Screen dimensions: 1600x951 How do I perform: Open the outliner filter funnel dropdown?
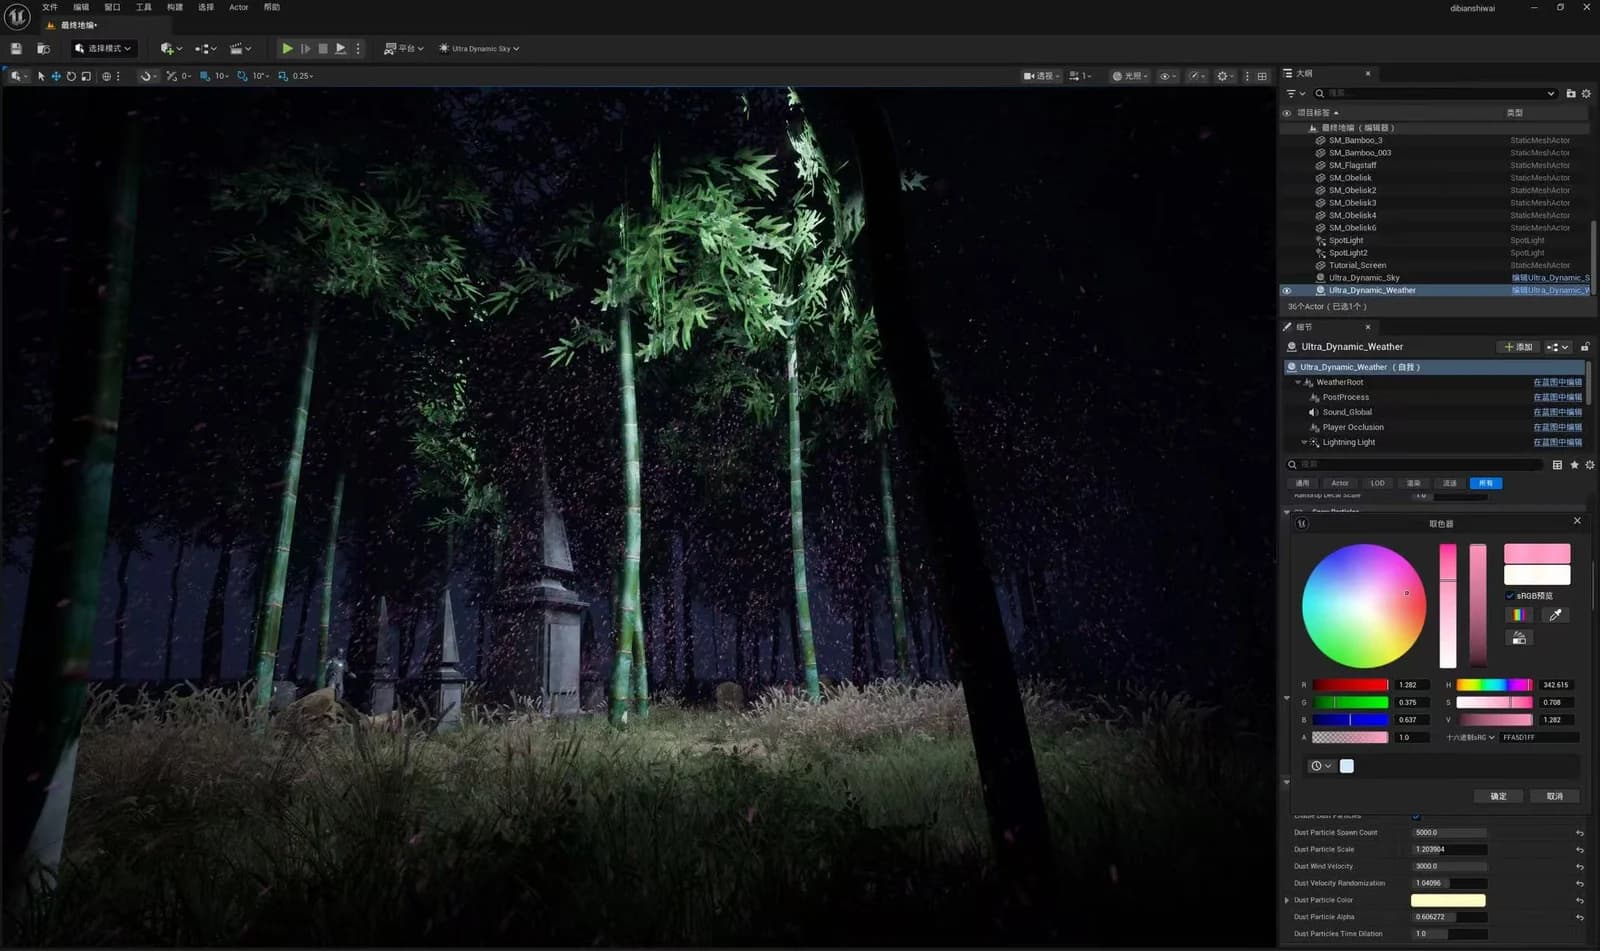pyautogui.click(x=1295, y=93)
